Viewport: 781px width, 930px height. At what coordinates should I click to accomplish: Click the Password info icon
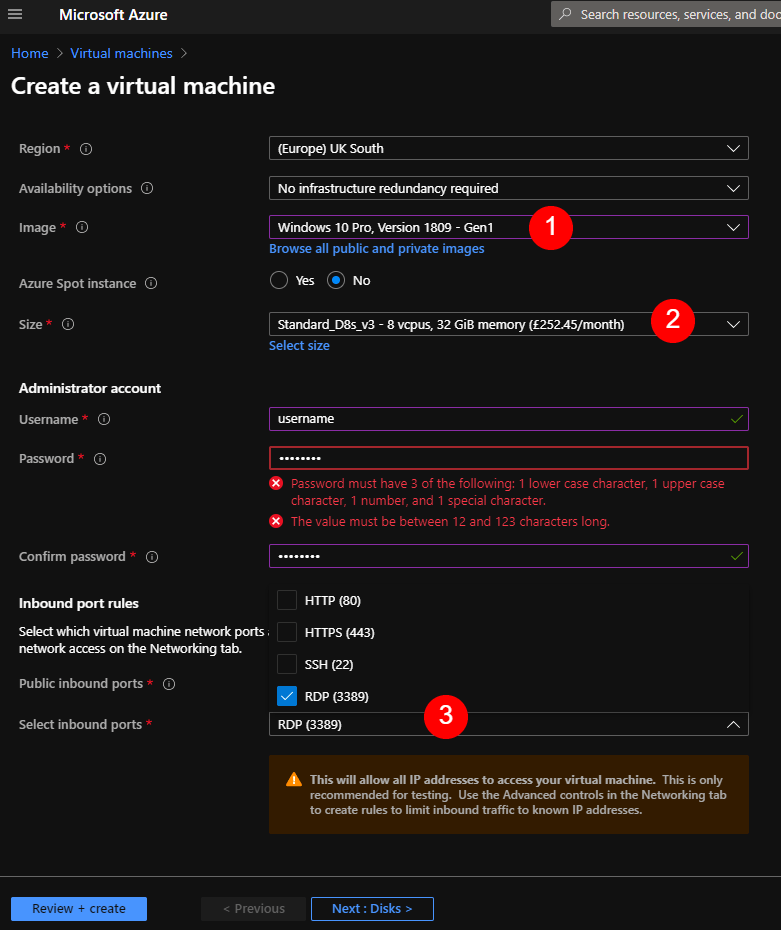tap(100, 458)
